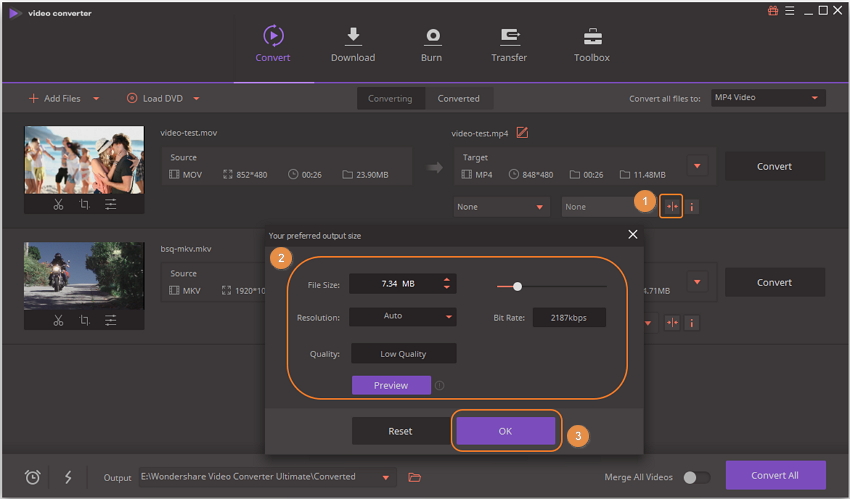Edit the video-test.mp4 output file name

click(x=522, y=133)
